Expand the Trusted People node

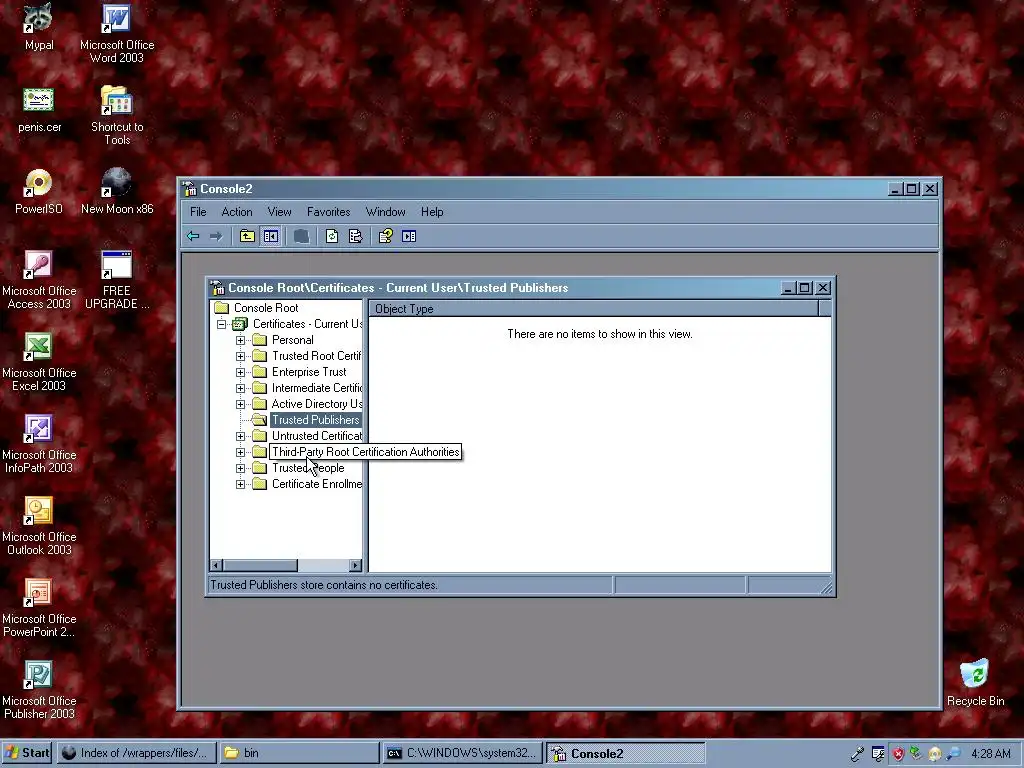(240, 468)
